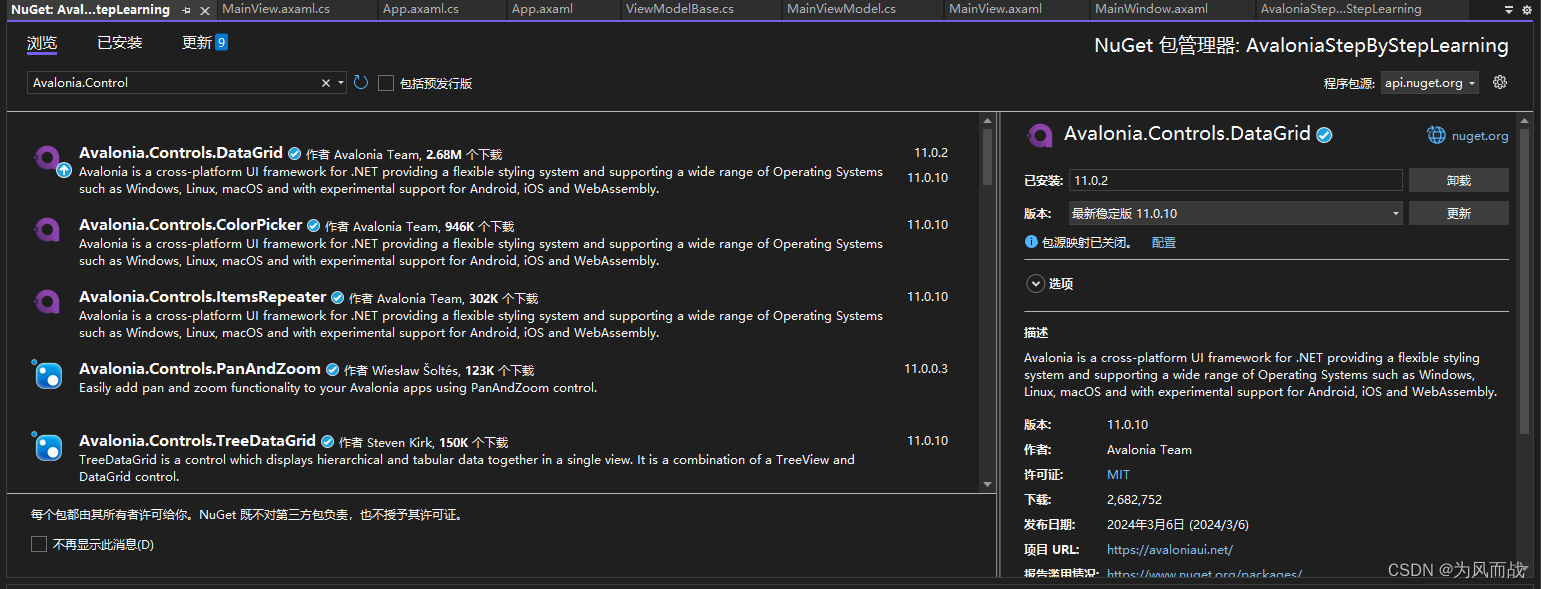Collapse the 选项 expander
1541x589 pixels.
(x=1036, y=283)
